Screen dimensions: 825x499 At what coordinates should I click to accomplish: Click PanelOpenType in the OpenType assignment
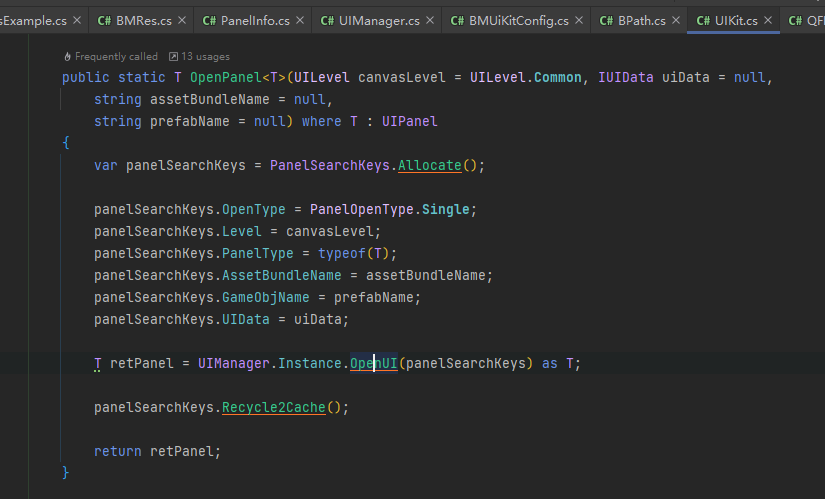(x=361, y=209)
